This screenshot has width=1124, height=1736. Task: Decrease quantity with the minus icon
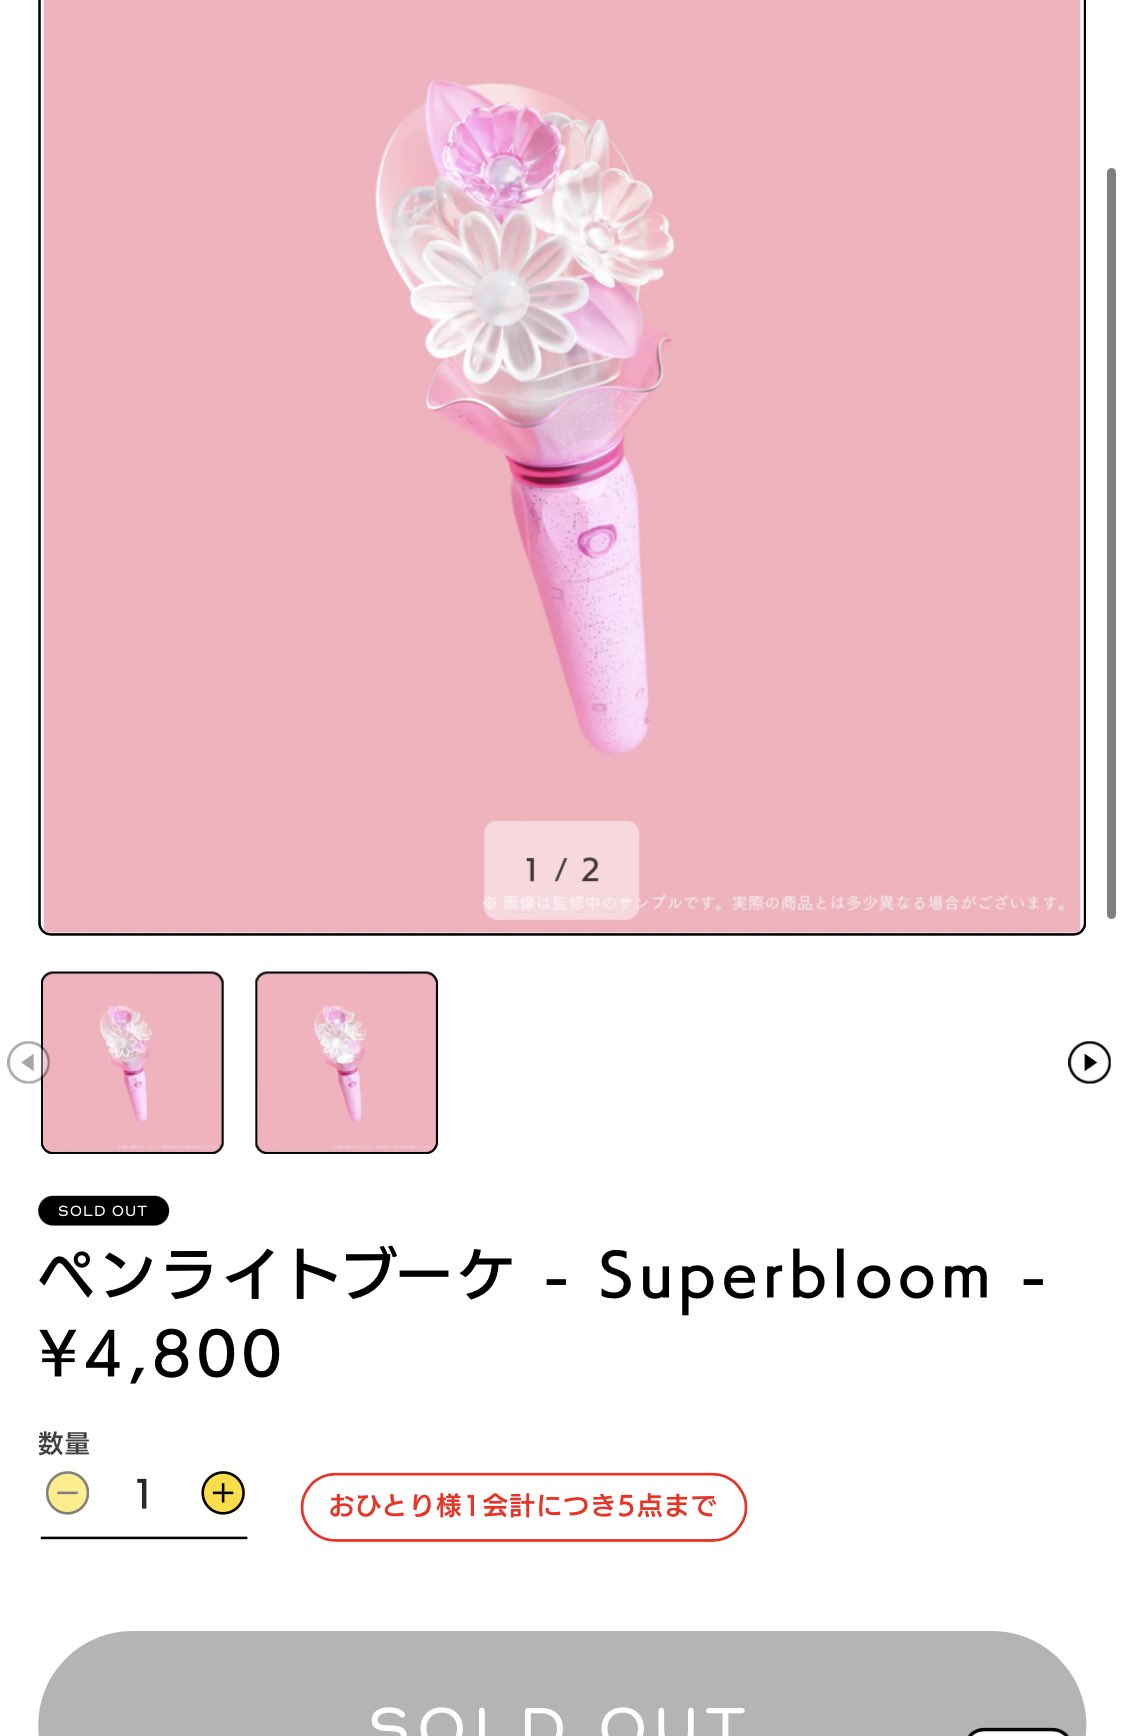(68, 1493)
